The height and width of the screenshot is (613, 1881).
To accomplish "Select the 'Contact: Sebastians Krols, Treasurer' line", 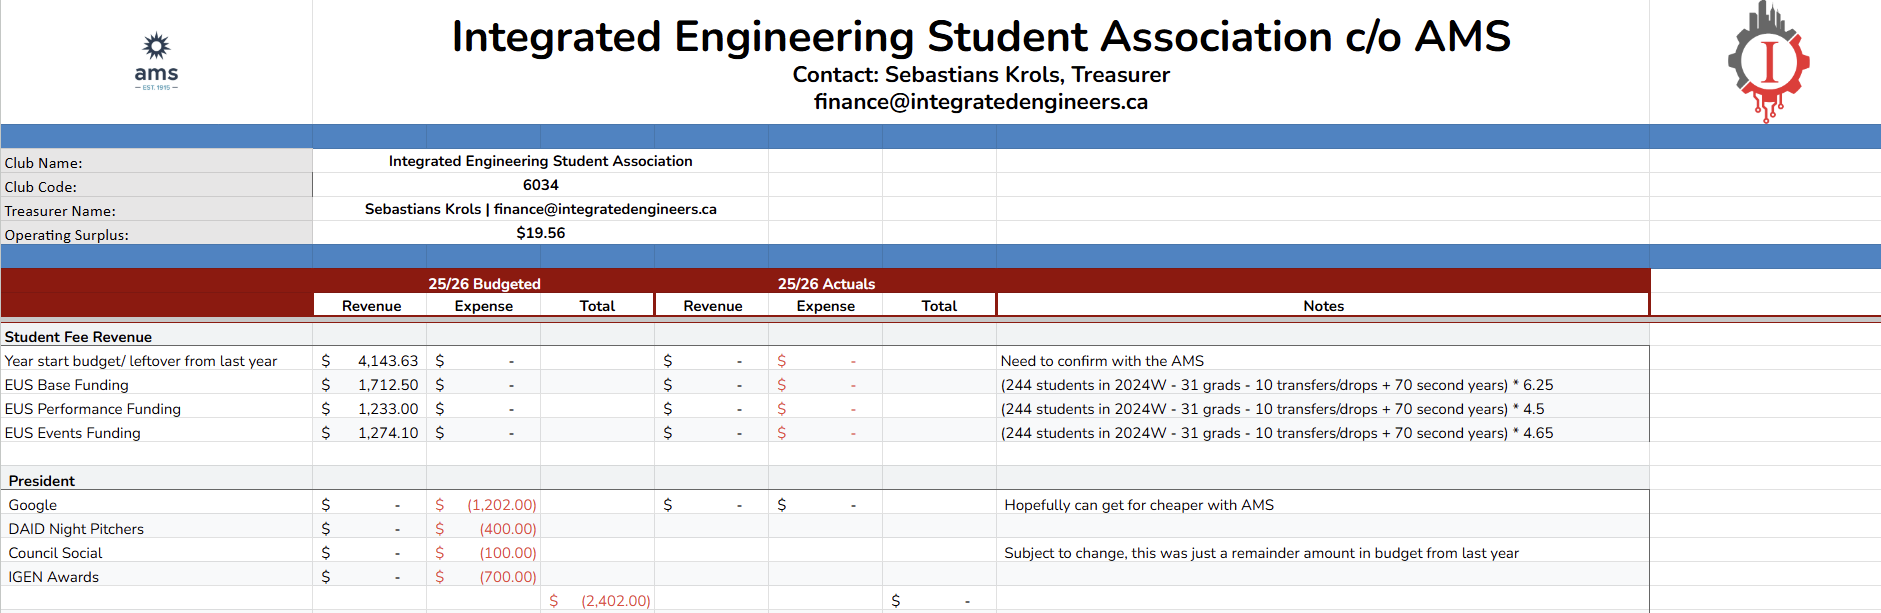I will pyautogui.click(x=980, y=75).
